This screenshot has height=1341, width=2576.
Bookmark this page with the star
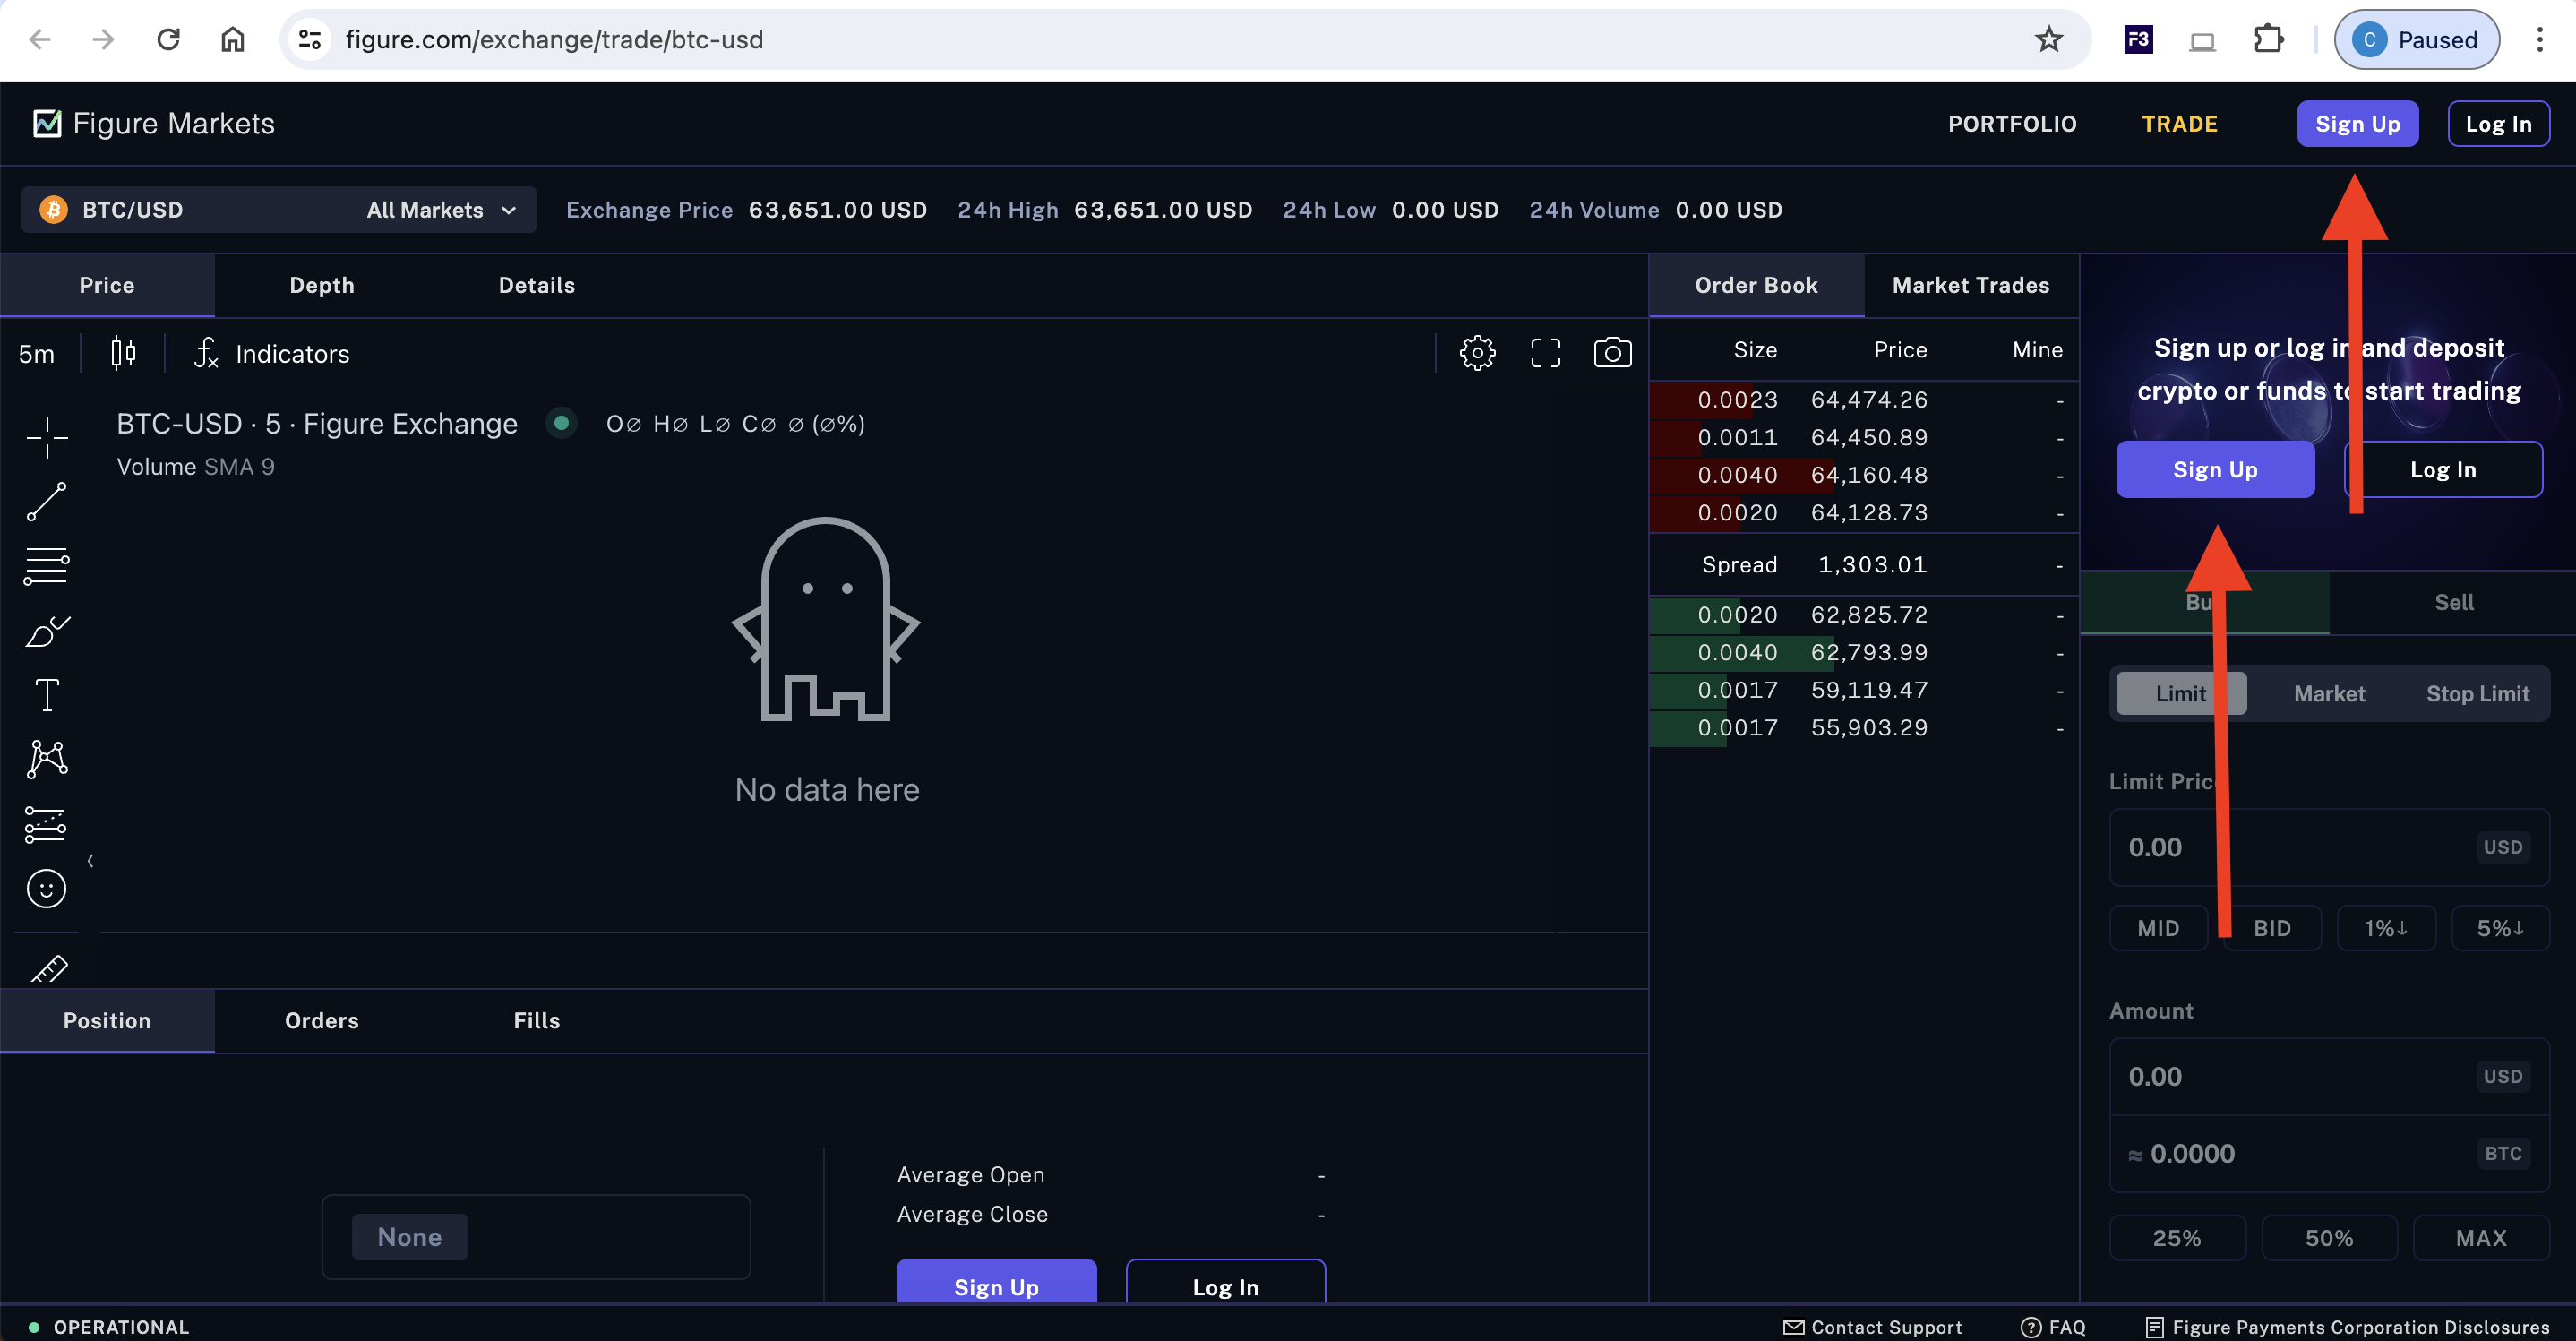(2048, 39)
